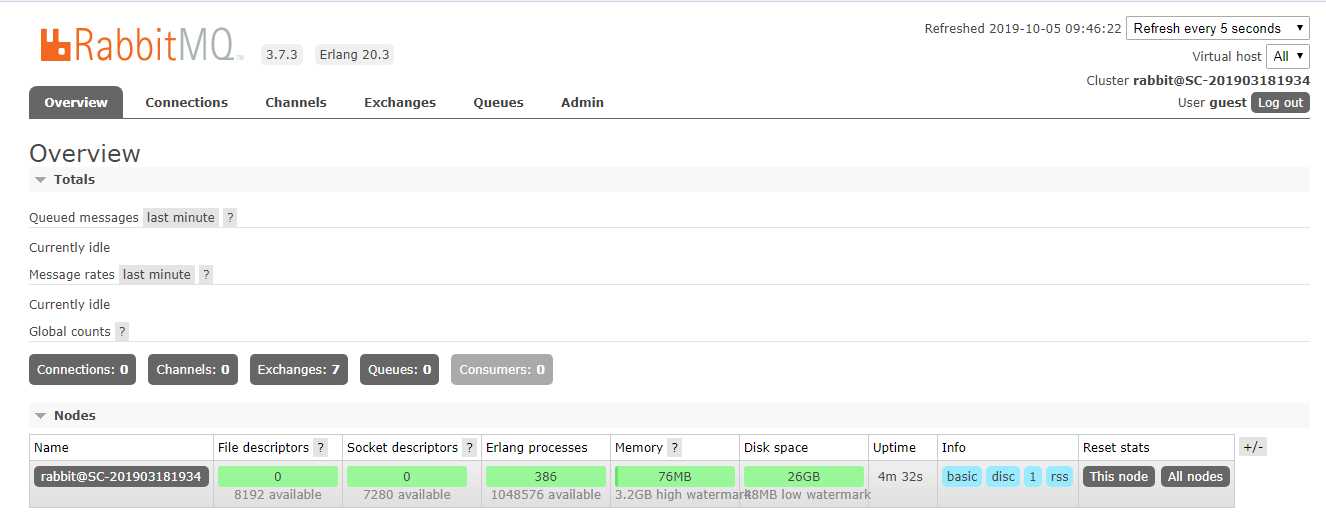Click the File descriptors usage bar

(x=278, y=476)
